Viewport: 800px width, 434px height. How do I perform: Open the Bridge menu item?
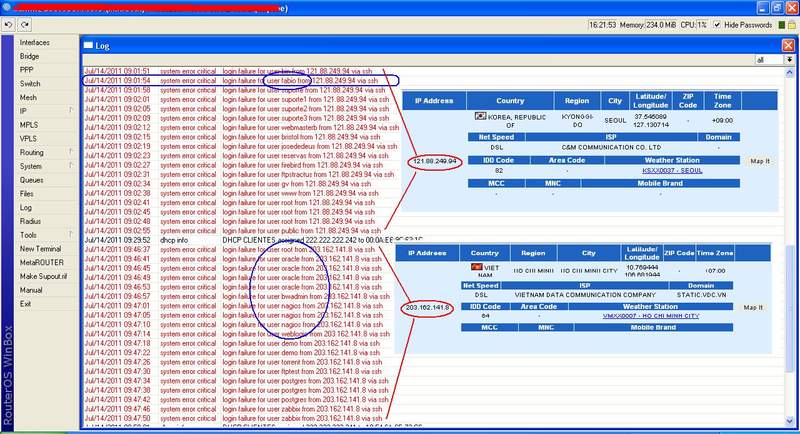tap(29, 56)
